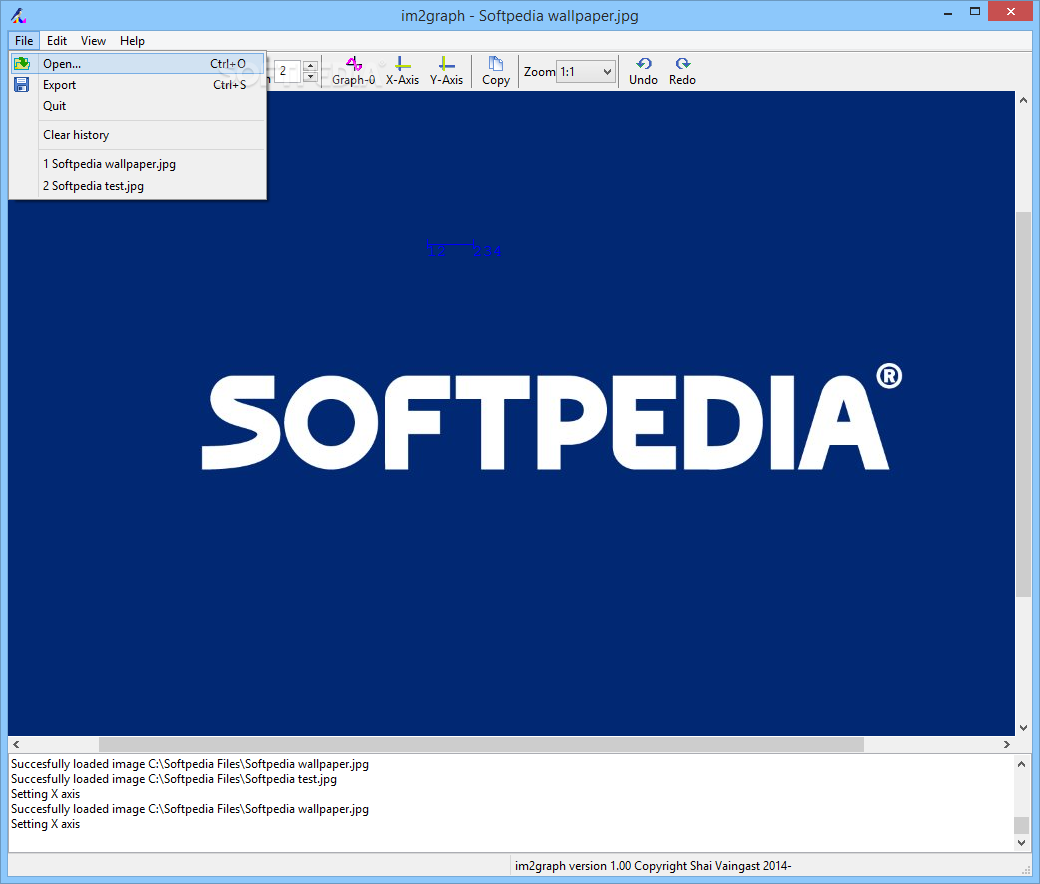1040x884 pixels.
Task: Increase the spinner value above 2
Action: coord(310,66)
